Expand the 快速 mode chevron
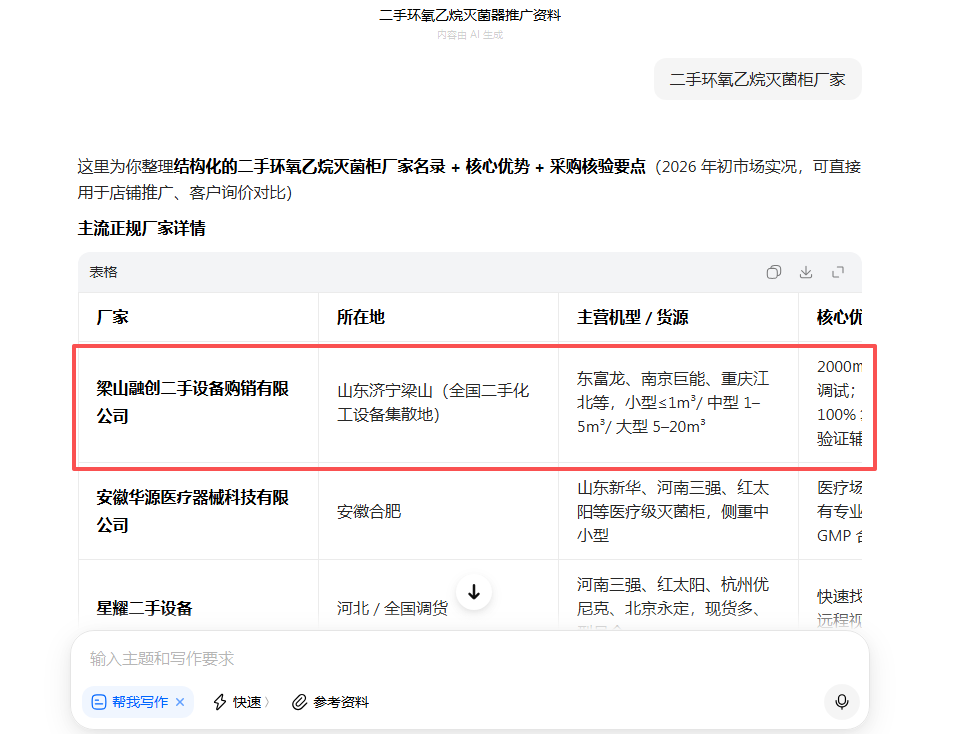This screenshot has width=957, height=734. 267,702
